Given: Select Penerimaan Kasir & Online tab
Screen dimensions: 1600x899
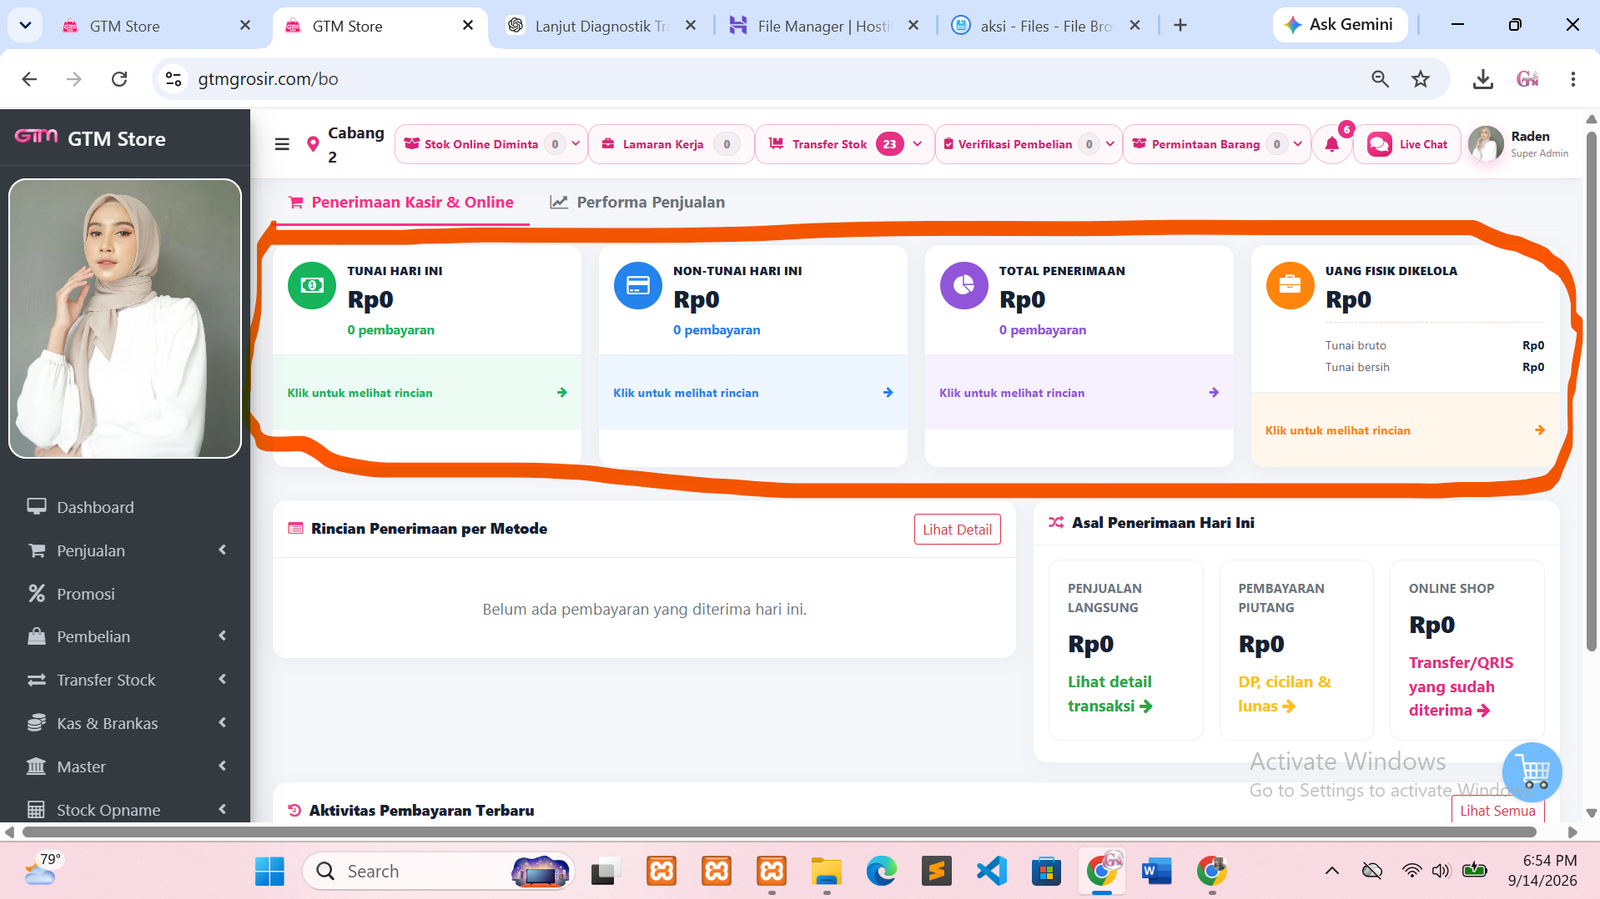Looking at the screenshot, I should coord(401,202).
